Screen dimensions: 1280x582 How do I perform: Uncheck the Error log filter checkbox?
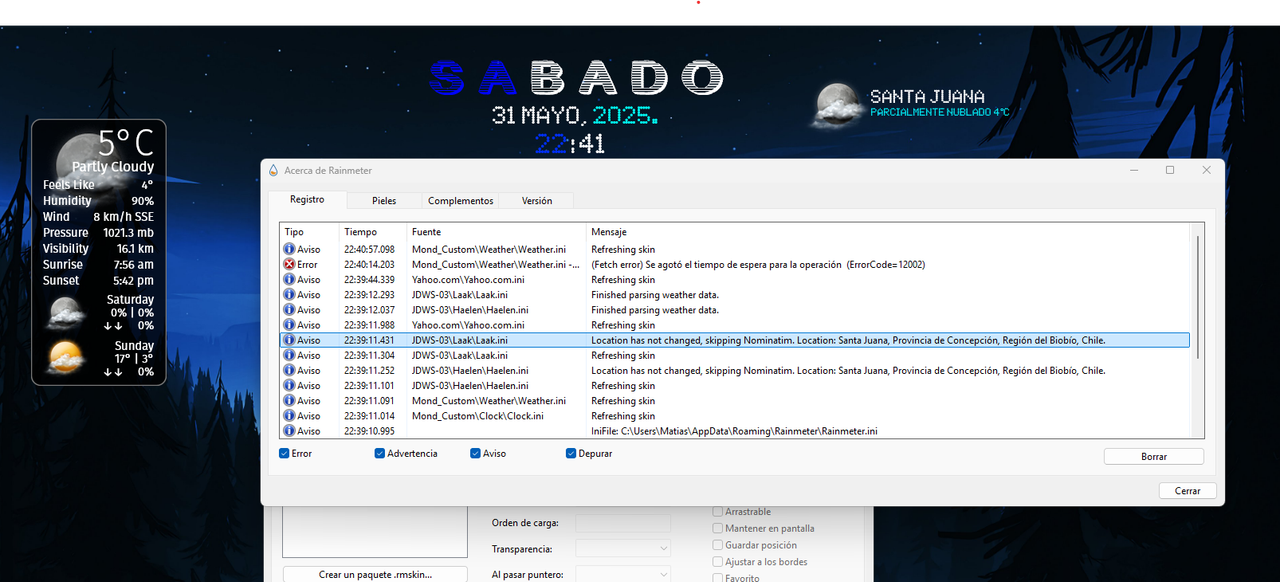pos(285,453)
